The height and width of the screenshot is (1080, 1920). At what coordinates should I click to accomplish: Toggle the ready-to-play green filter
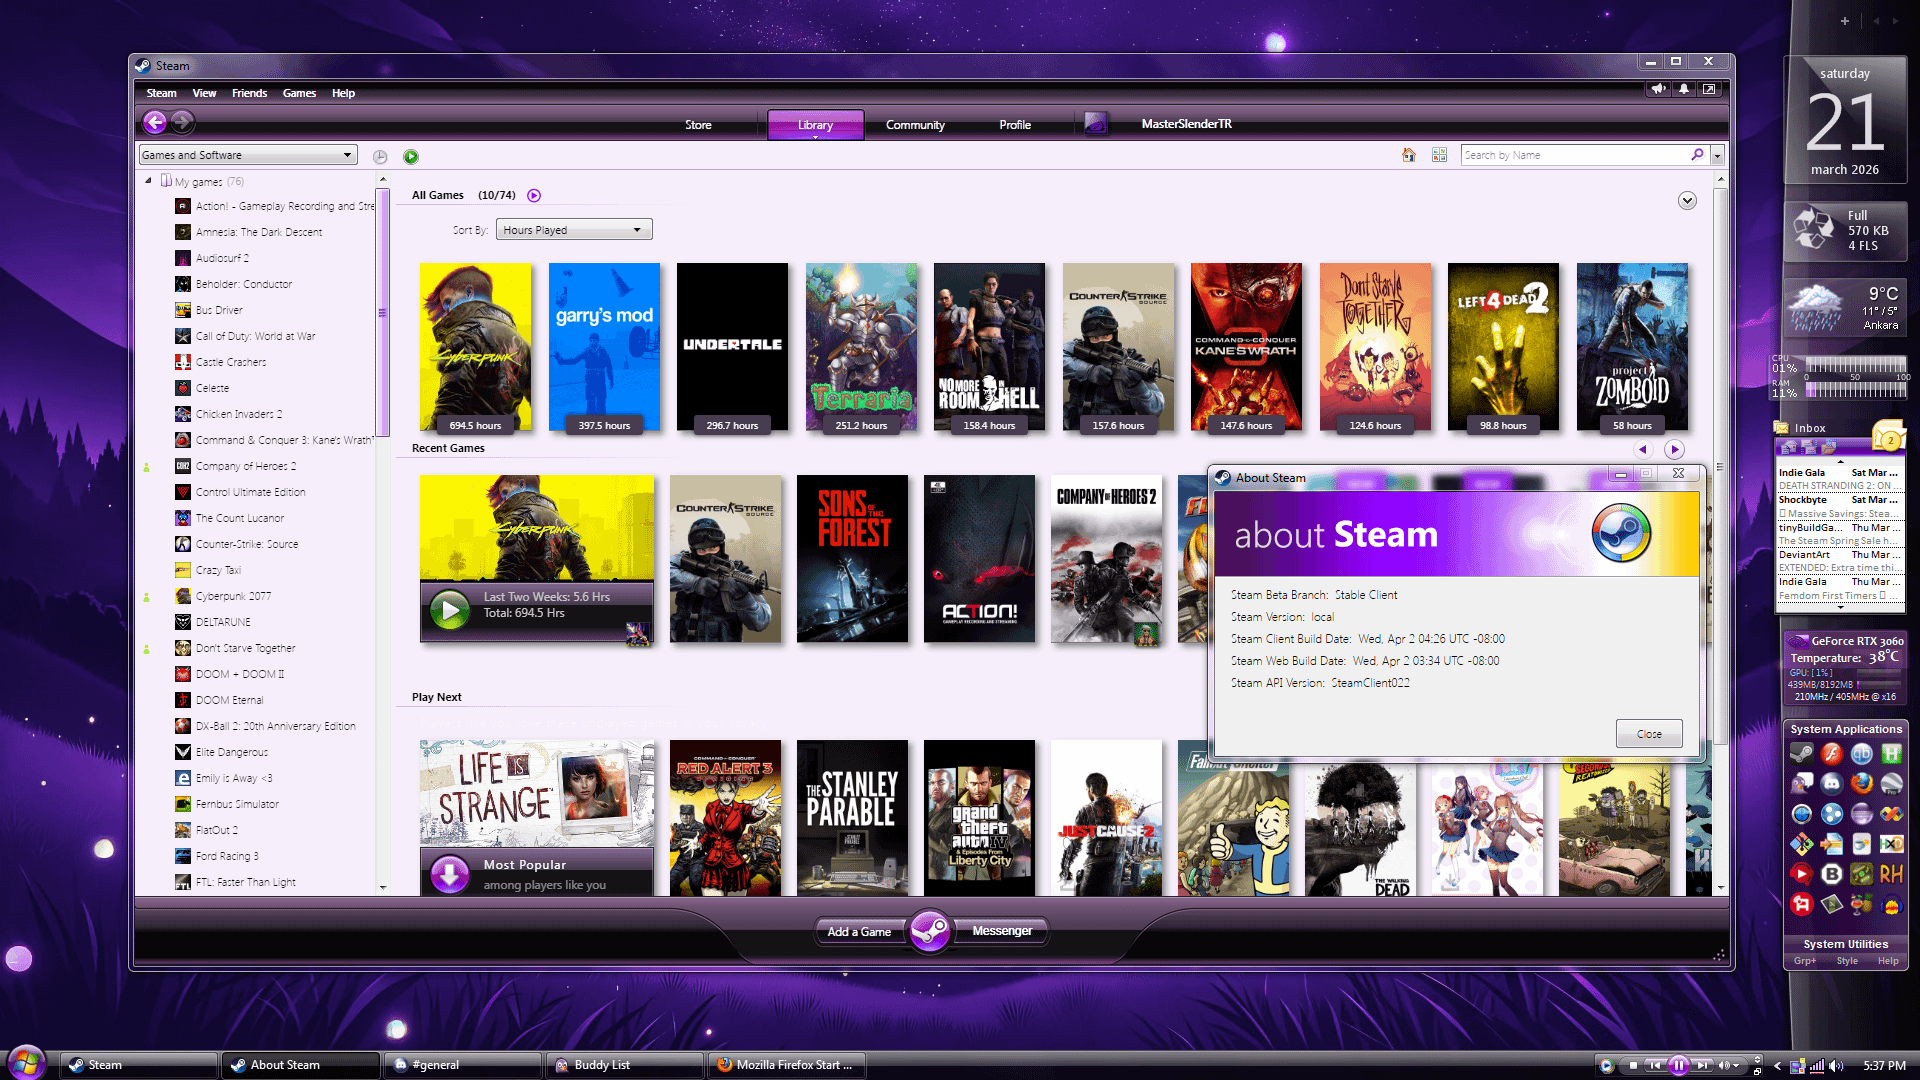point(411,157)
